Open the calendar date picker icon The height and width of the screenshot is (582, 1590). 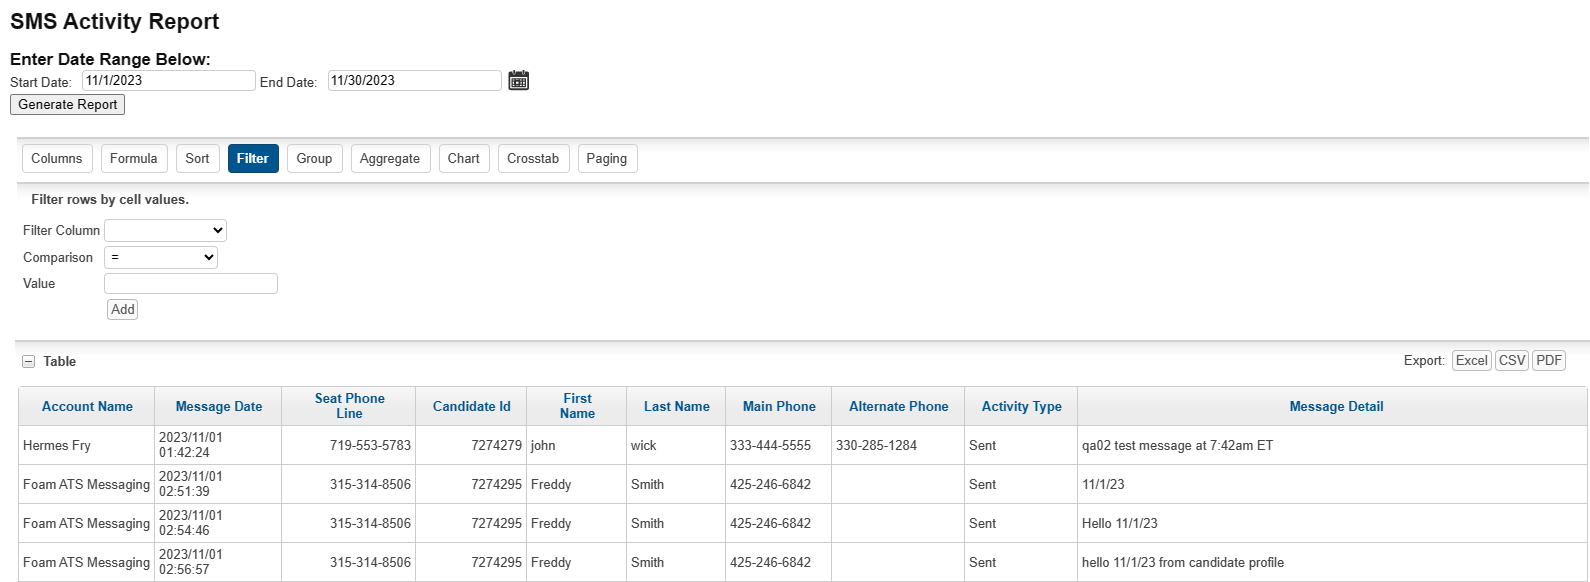pyautogui.click(x=518, y=81)
